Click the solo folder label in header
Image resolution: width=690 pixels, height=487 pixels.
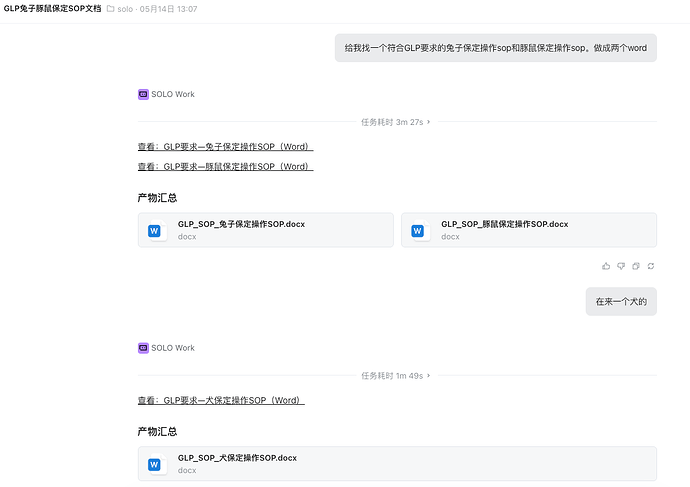125,9
